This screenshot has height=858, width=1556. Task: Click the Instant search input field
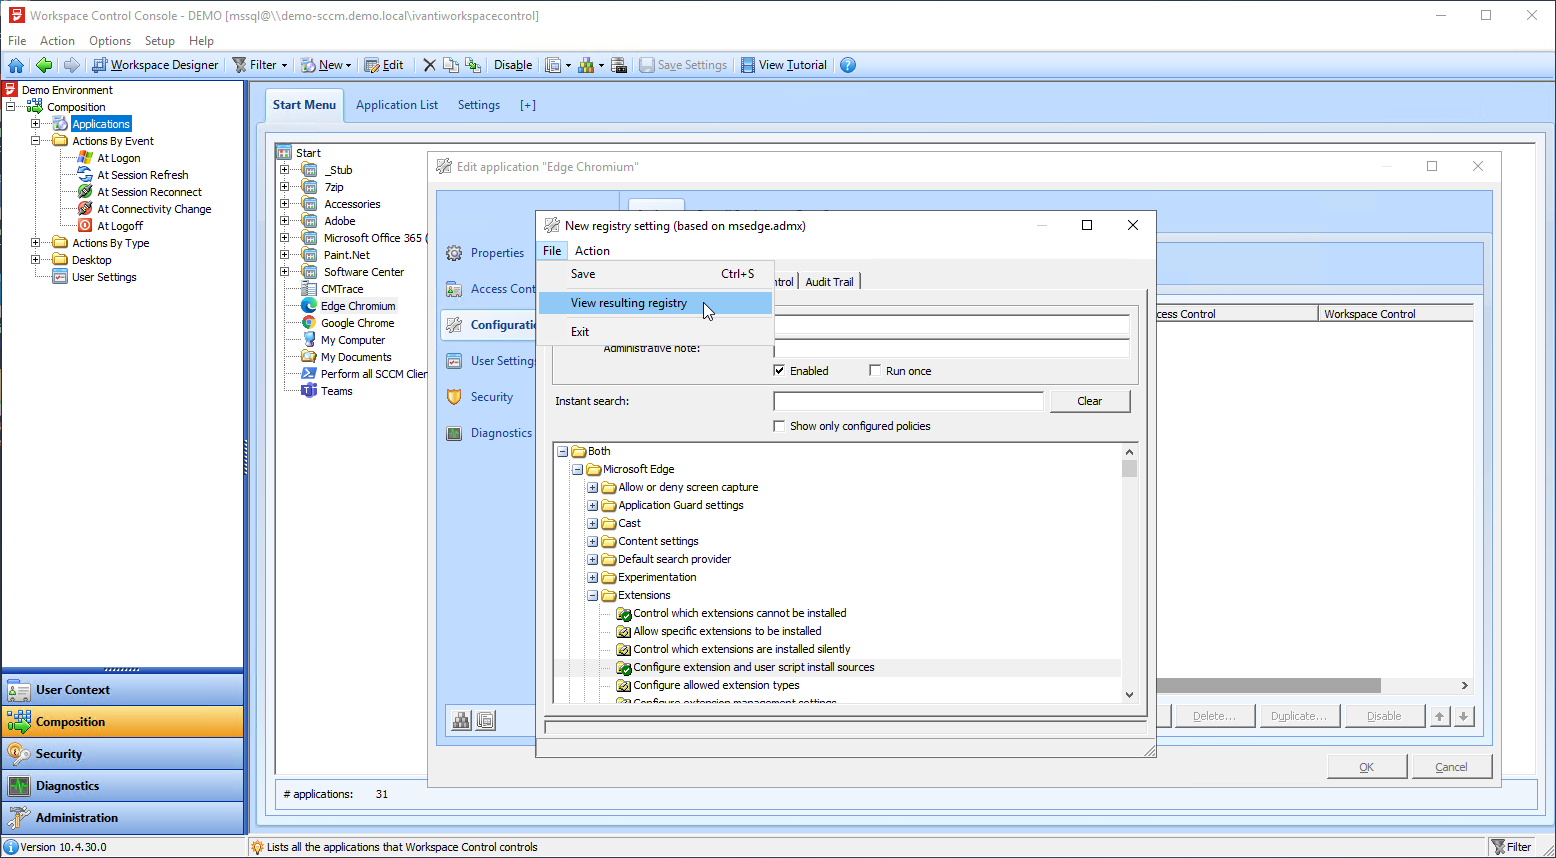point(908,401)
